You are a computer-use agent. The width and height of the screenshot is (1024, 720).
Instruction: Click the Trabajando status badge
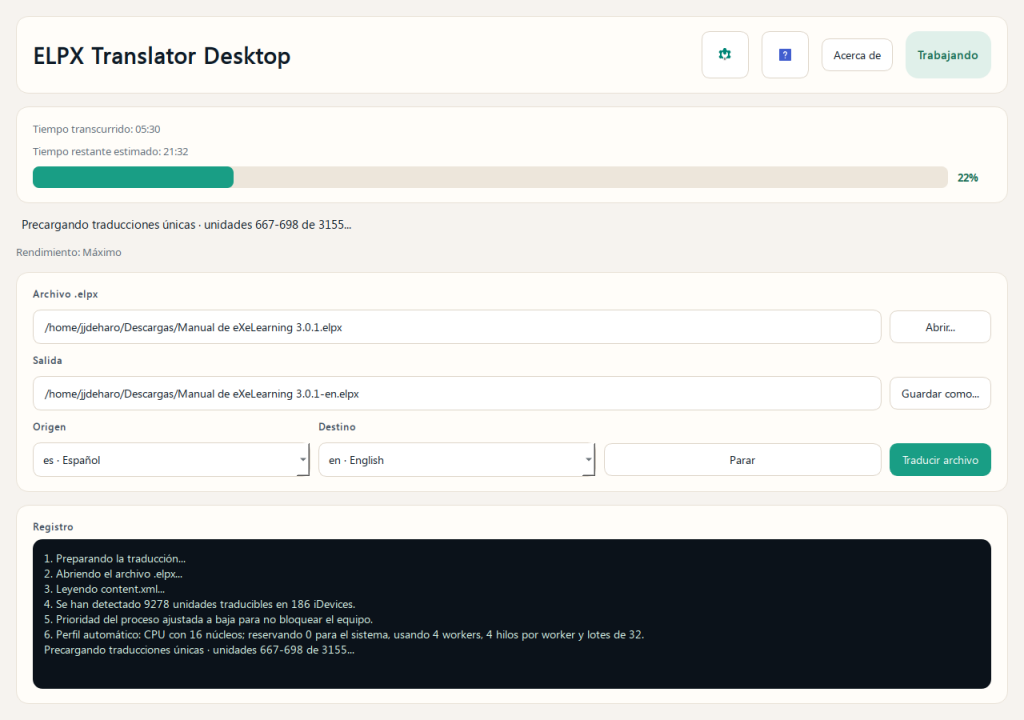[947, 55]
